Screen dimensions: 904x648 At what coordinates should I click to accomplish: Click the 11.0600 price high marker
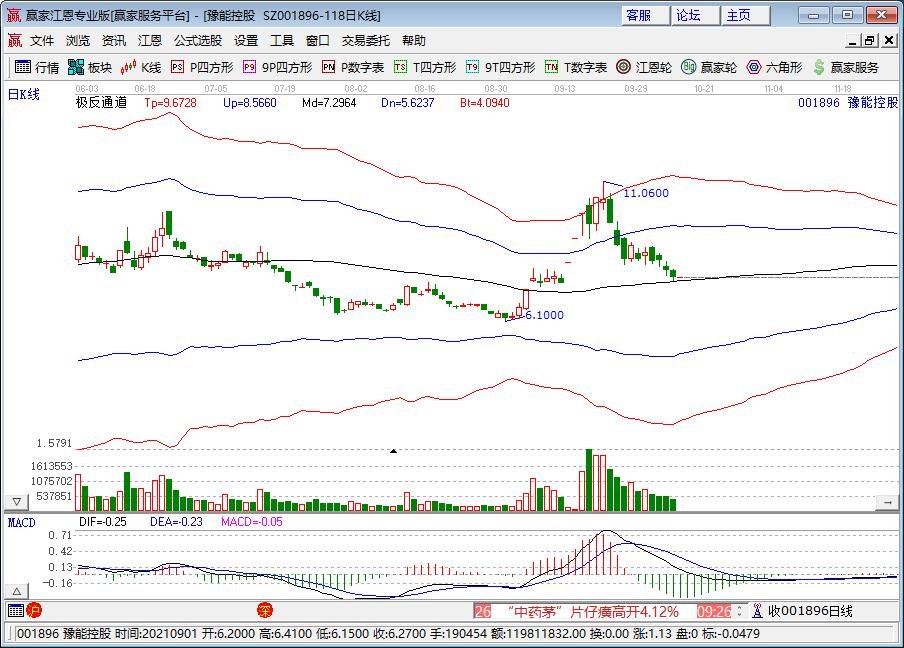646,193
